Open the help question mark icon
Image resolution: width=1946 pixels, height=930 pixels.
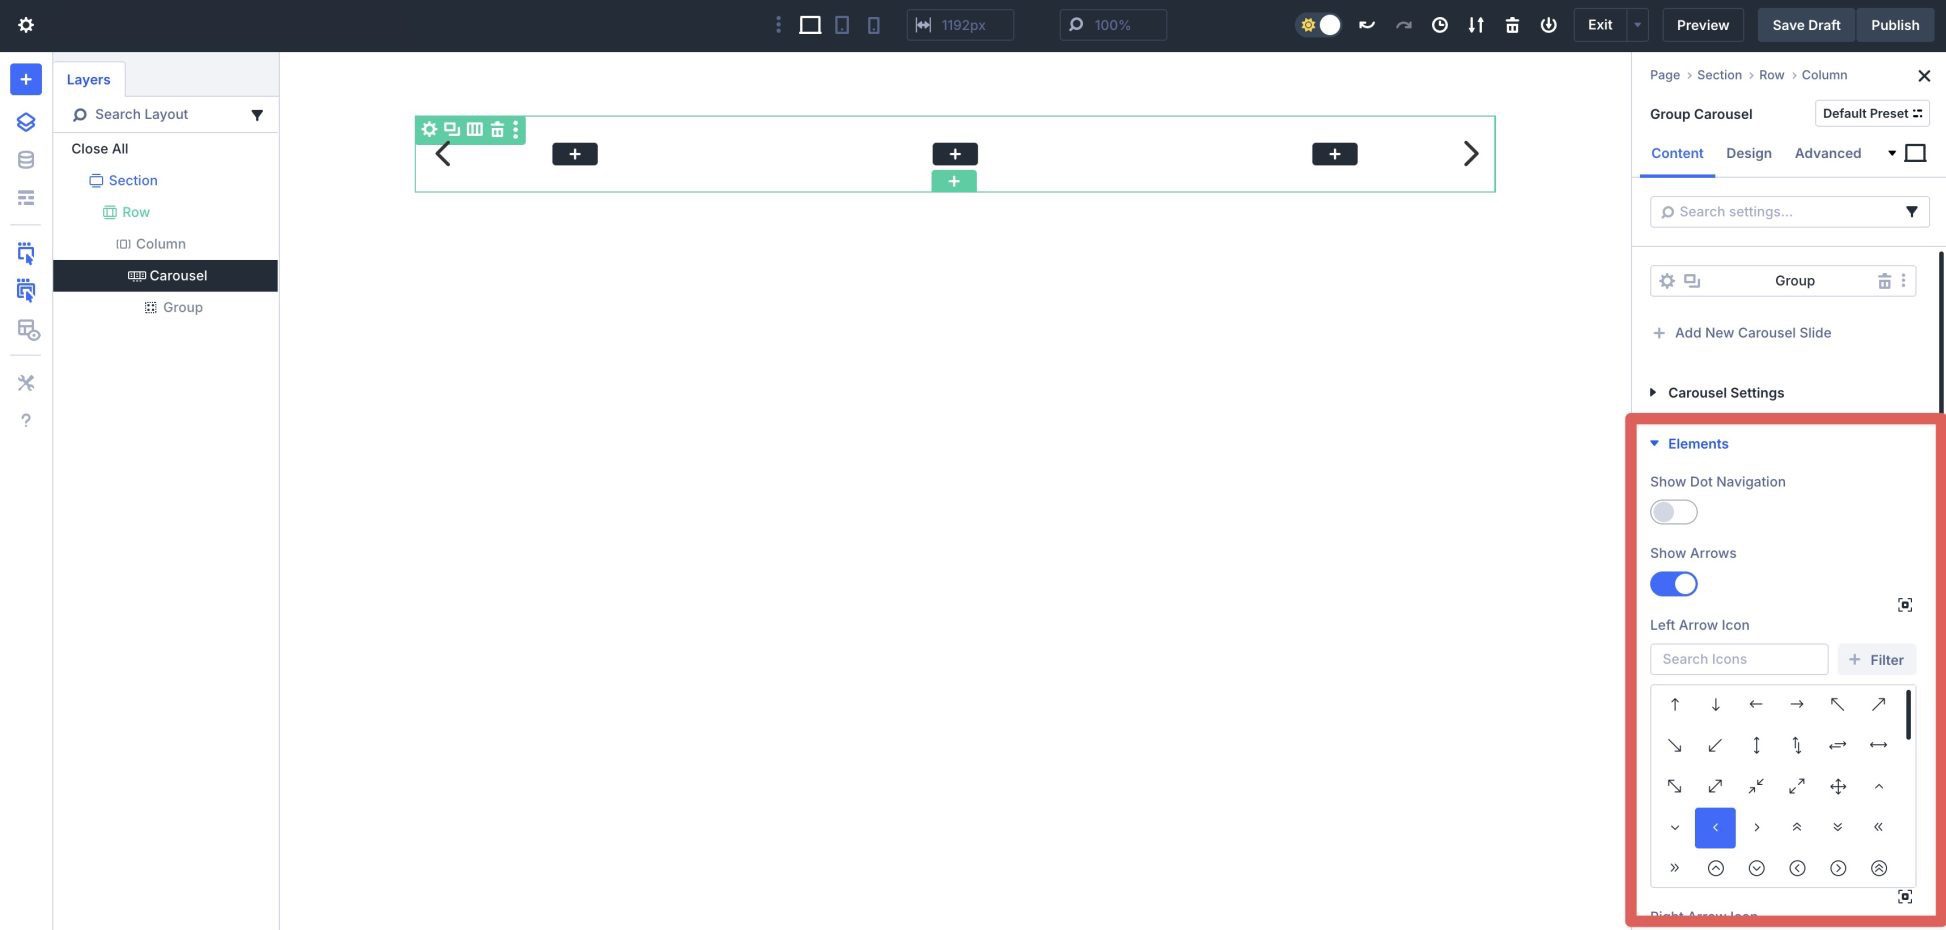coord(26,420)
